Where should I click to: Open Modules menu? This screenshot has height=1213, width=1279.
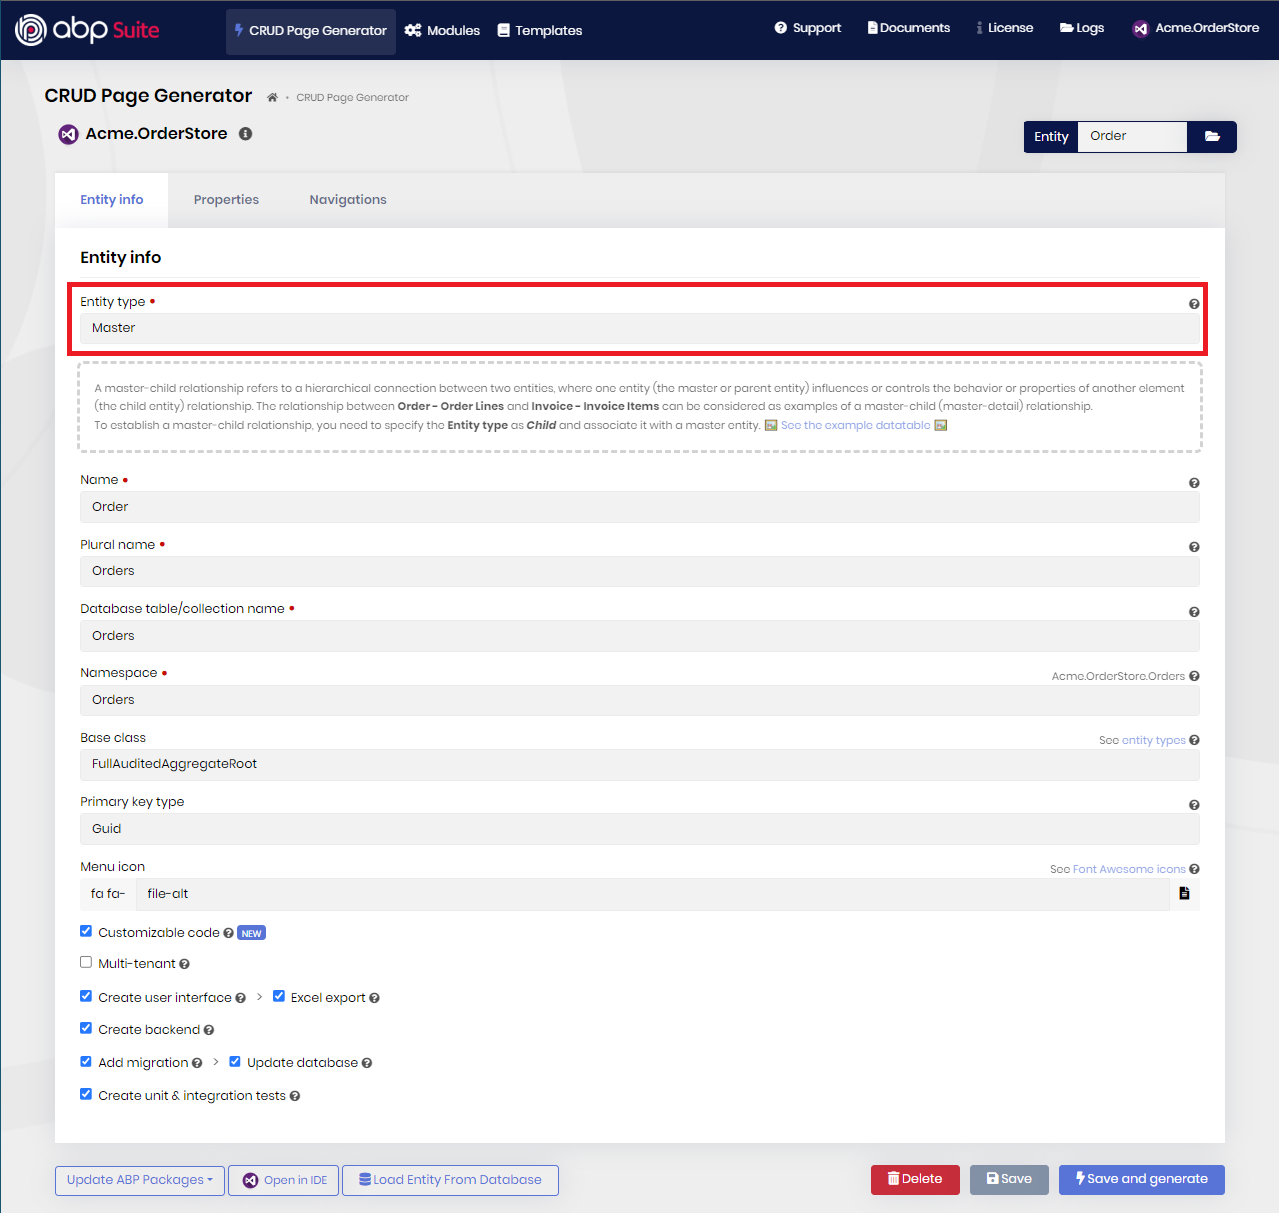pos(442,31)
